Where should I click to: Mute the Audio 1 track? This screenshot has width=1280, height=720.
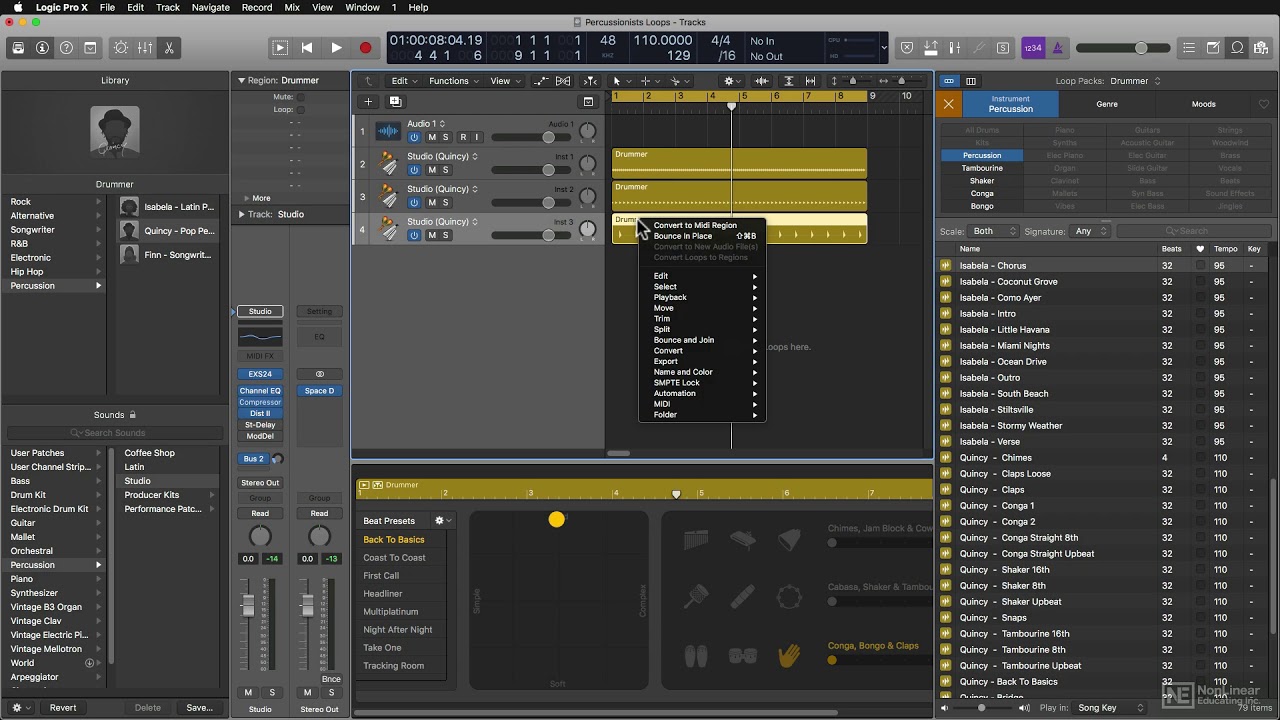(x=432, y=137)
